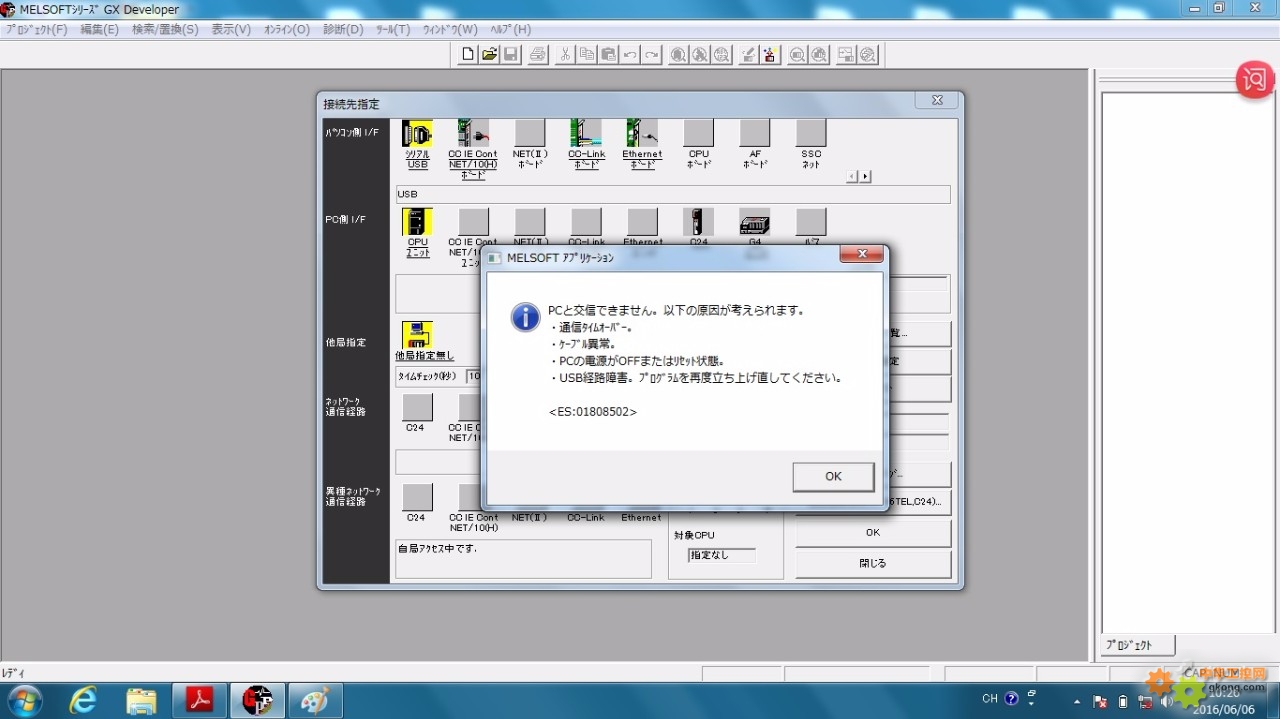Select the CPU board icon in PC side I/F
The image size is (1280, 719).
click(x=698, y=134)
